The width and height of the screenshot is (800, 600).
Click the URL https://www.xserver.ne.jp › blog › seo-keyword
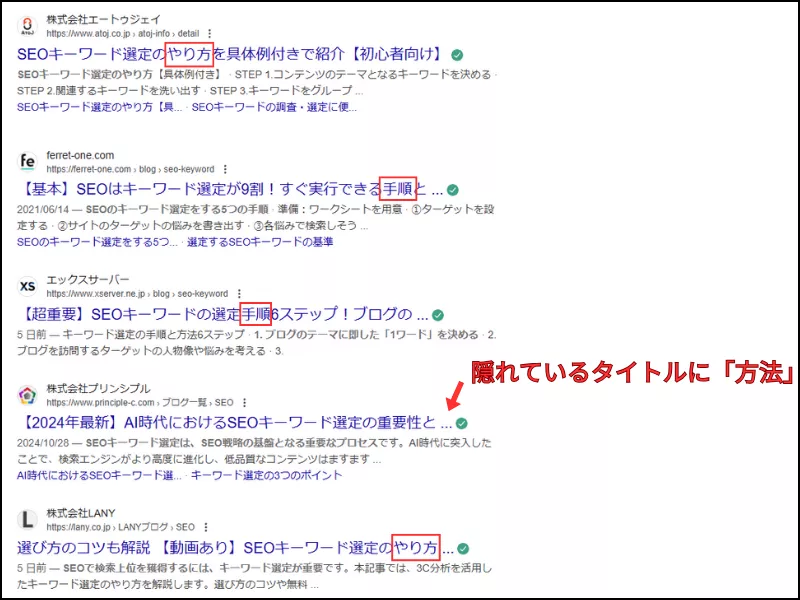click(x=137, y=294)
